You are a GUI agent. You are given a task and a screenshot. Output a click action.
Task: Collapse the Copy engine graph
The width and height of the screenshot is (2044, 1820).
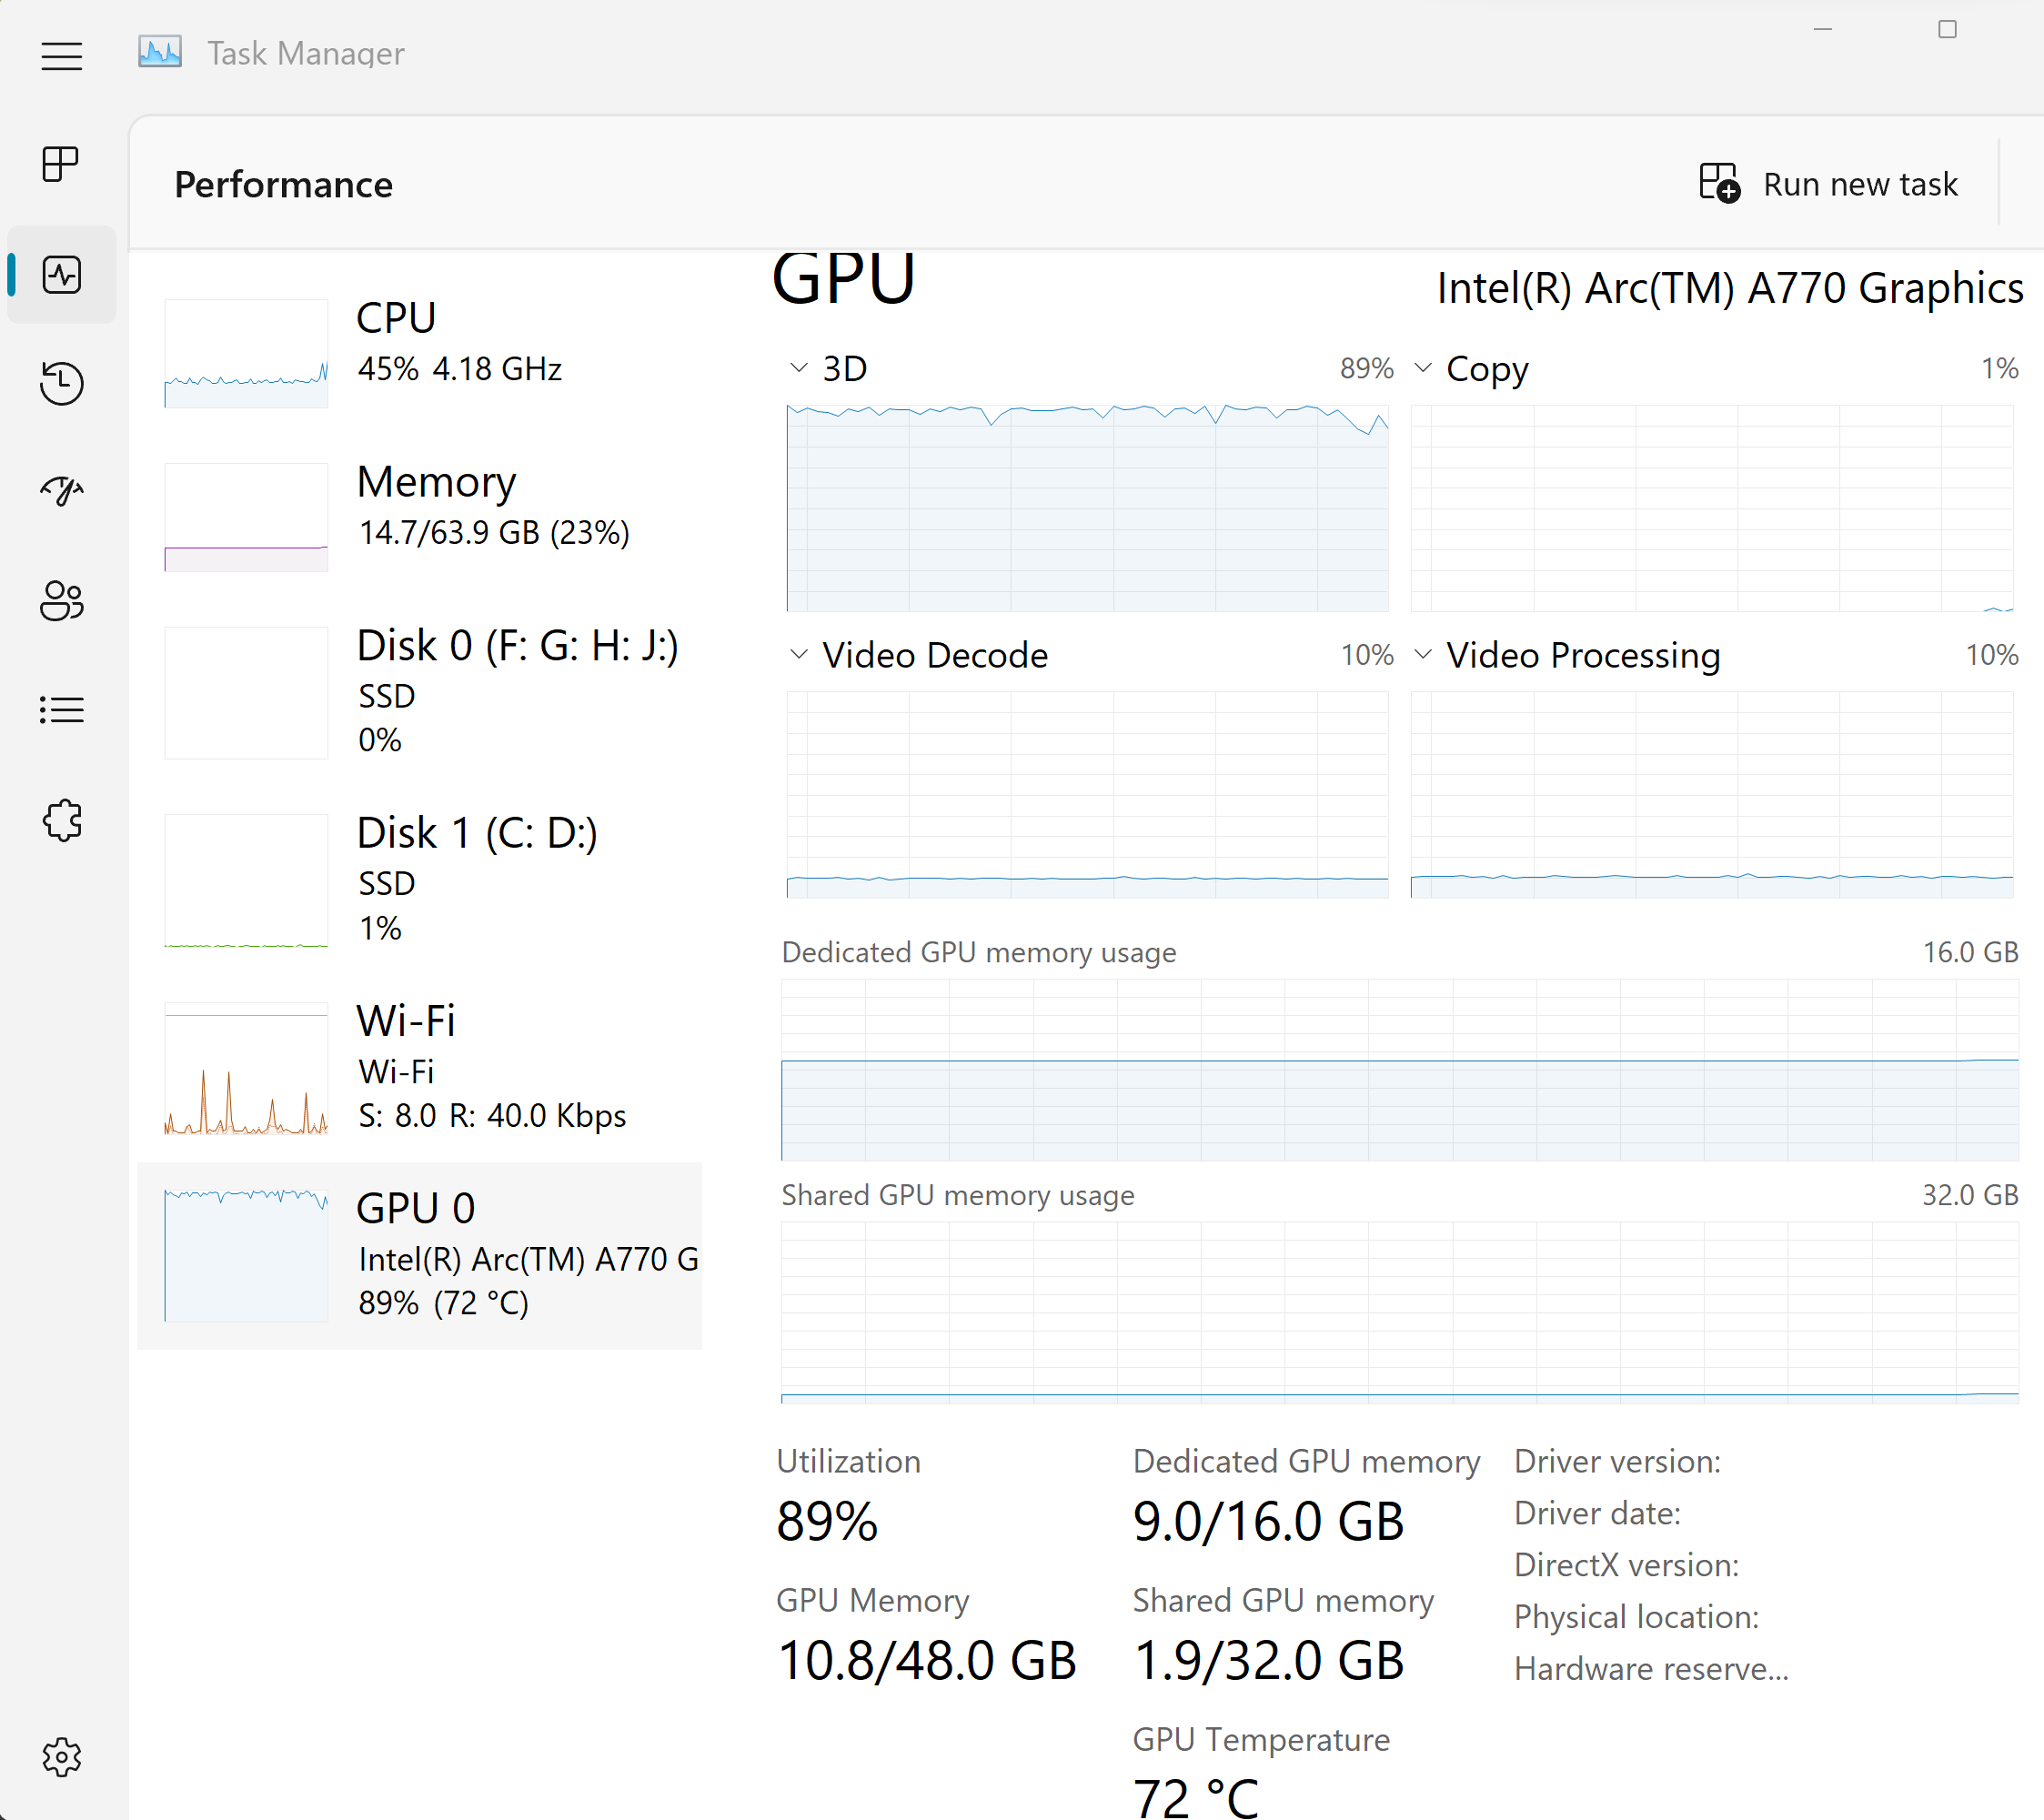tap(1424, 368)
